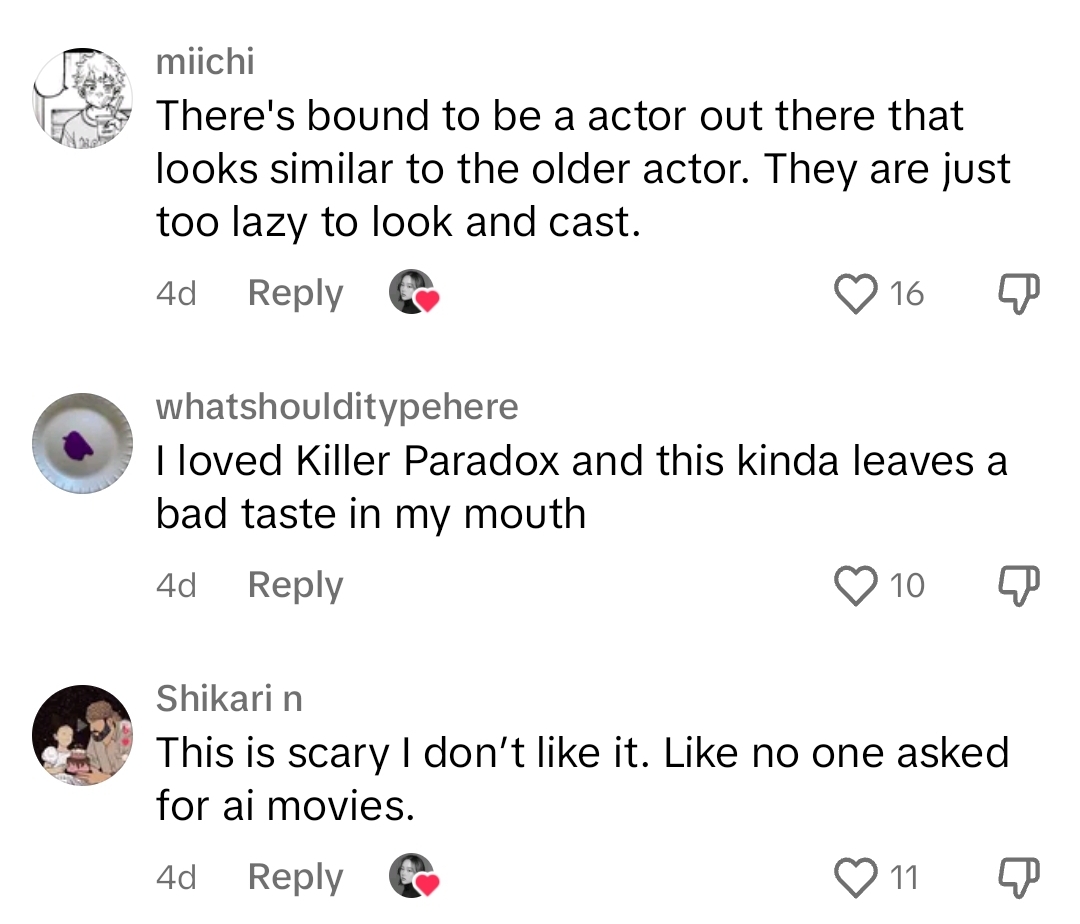
Task: Open whatshoulditypehere's profile by tapping their name
Action: coord(337,407)
